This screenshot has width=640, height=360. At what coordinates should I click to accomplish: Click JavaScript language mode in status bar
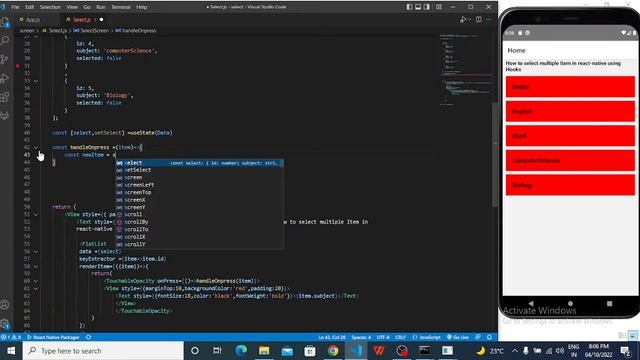tap(429, 337)
